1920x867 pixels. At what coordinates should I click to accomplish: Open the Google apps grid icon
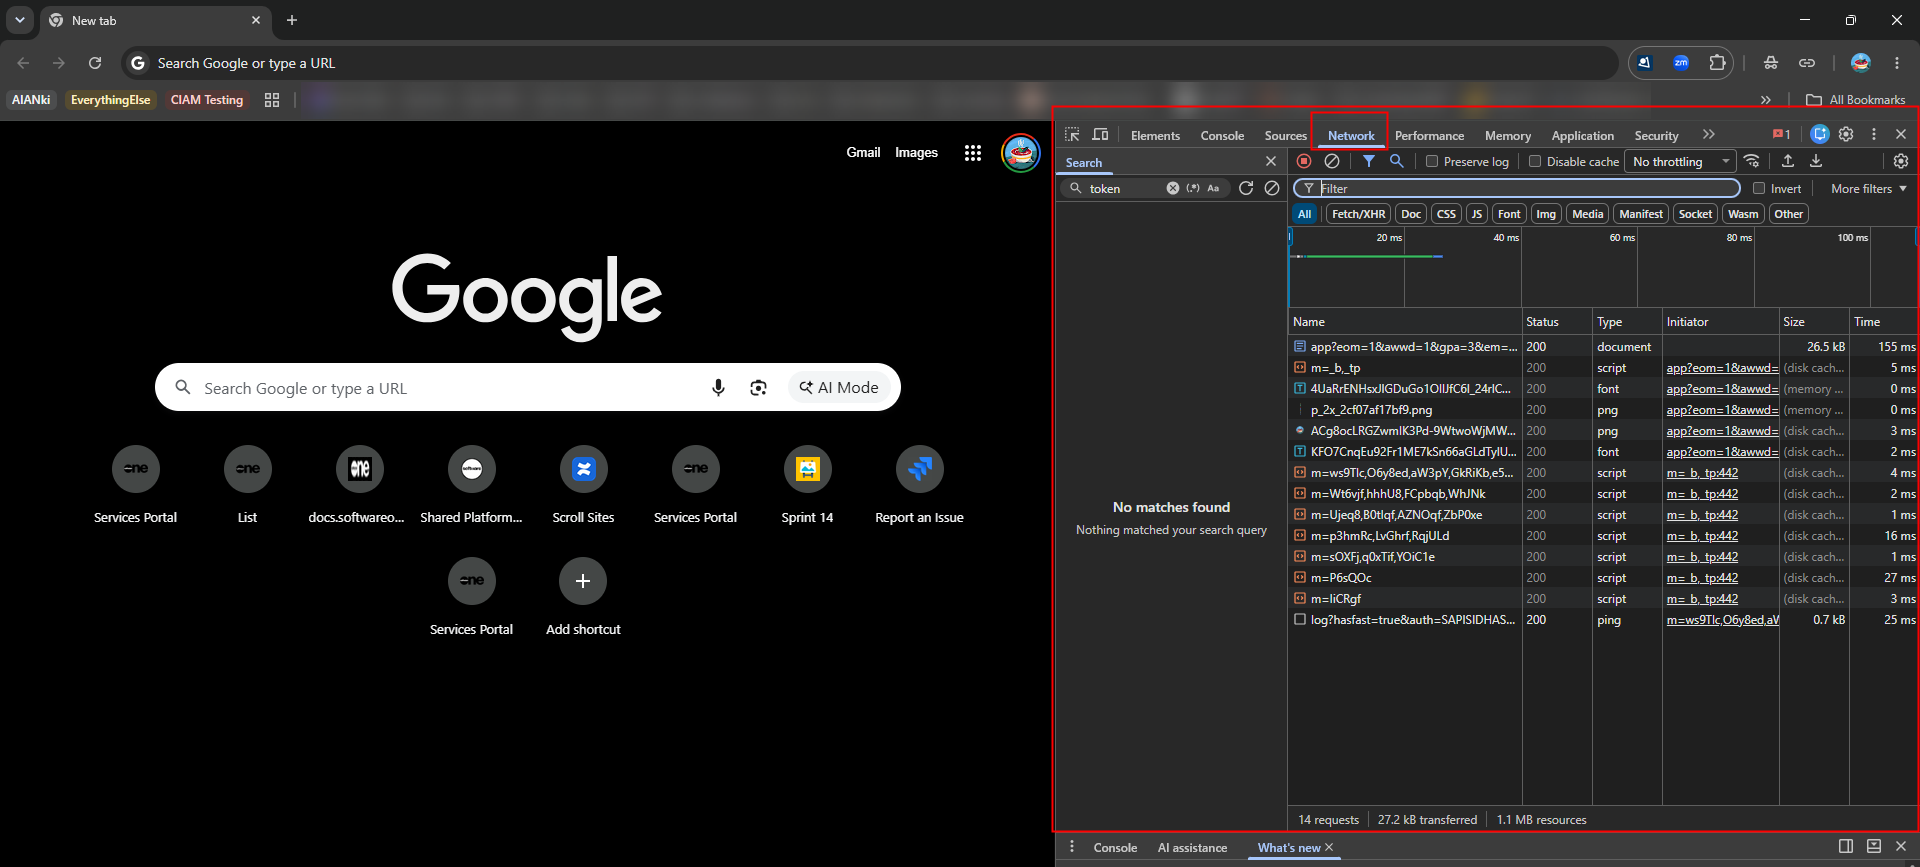pos(972,153)
